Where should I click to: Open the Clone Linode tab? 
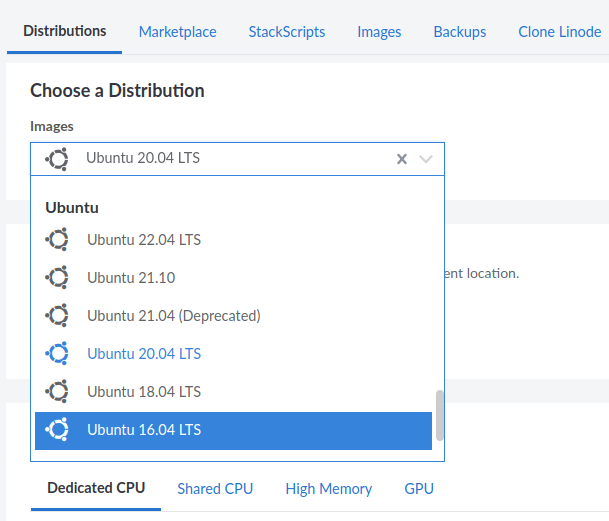[x=559, y=32]
